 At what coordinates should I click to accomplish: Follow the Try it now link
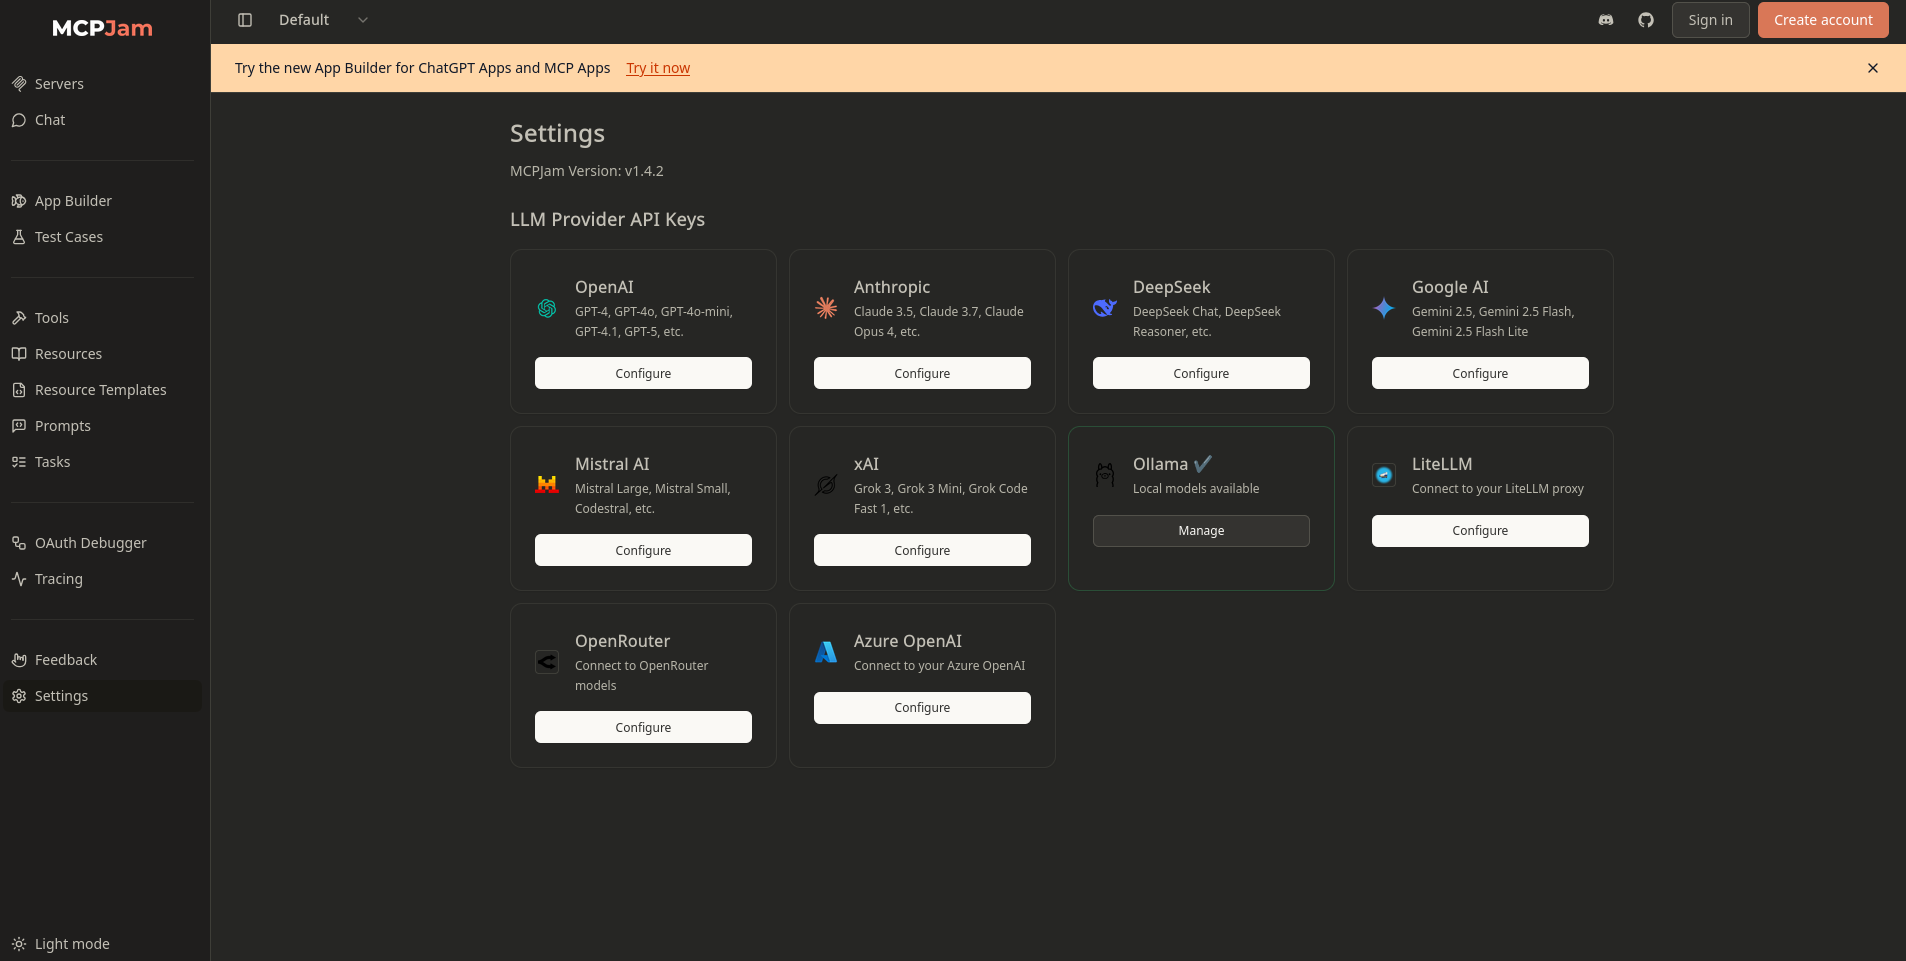tap(658, 68)
